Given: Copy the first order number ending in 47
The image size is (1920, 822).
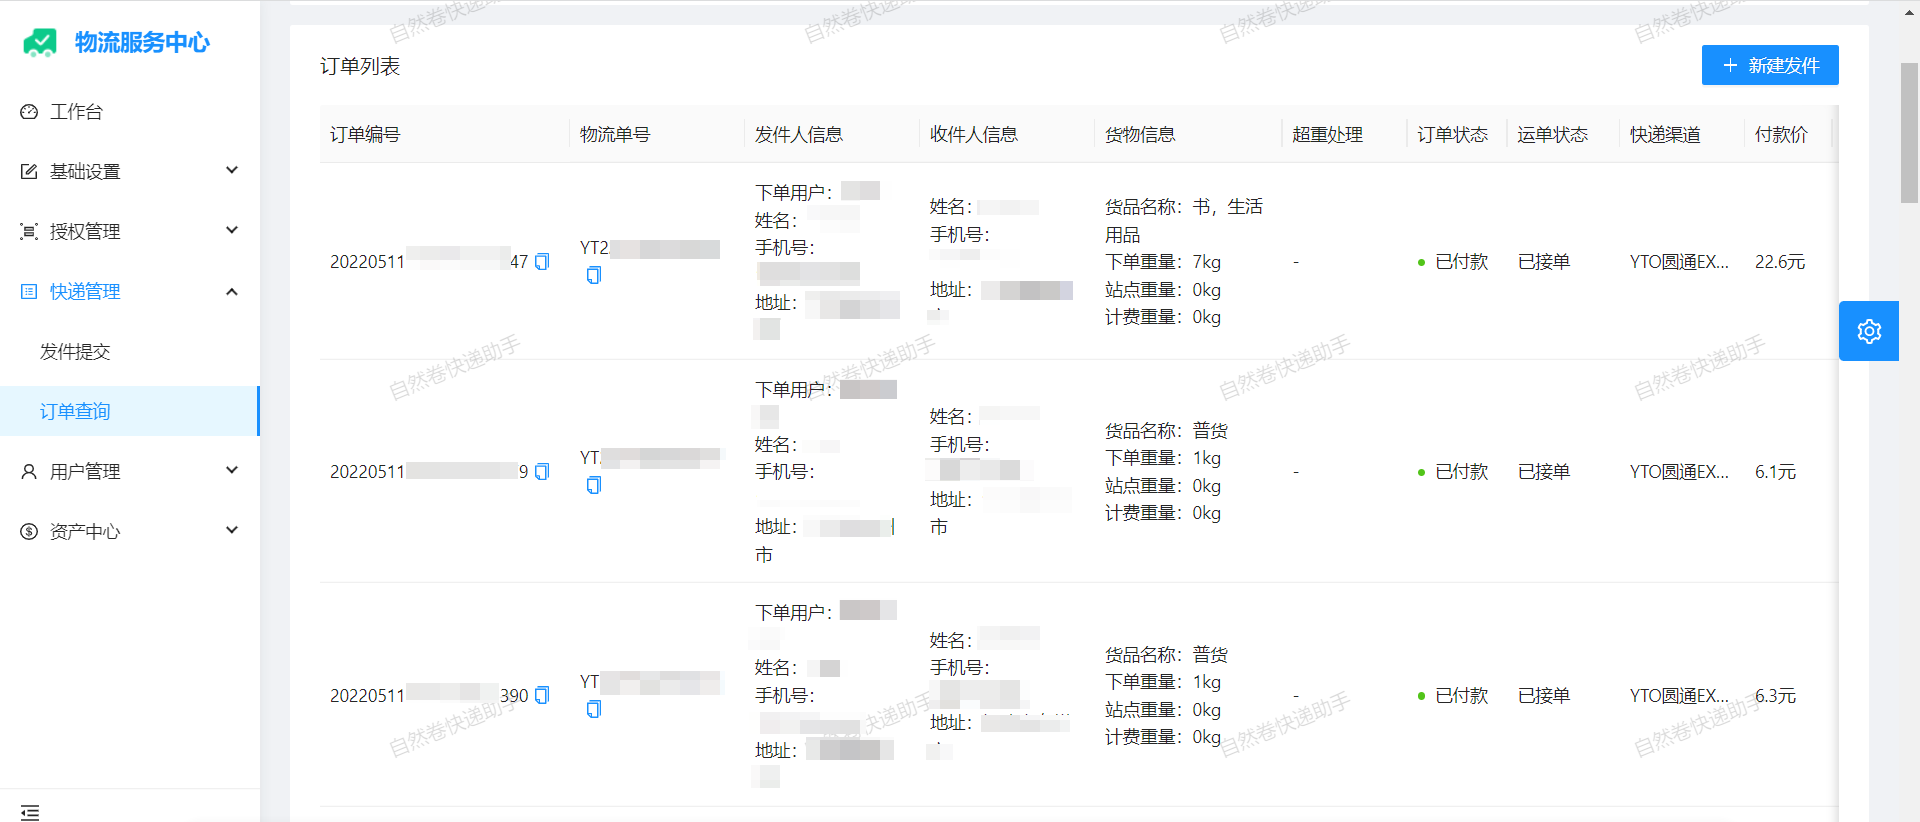Looking at the screenshot, I should pyautogui.click(x=542, y=262).
